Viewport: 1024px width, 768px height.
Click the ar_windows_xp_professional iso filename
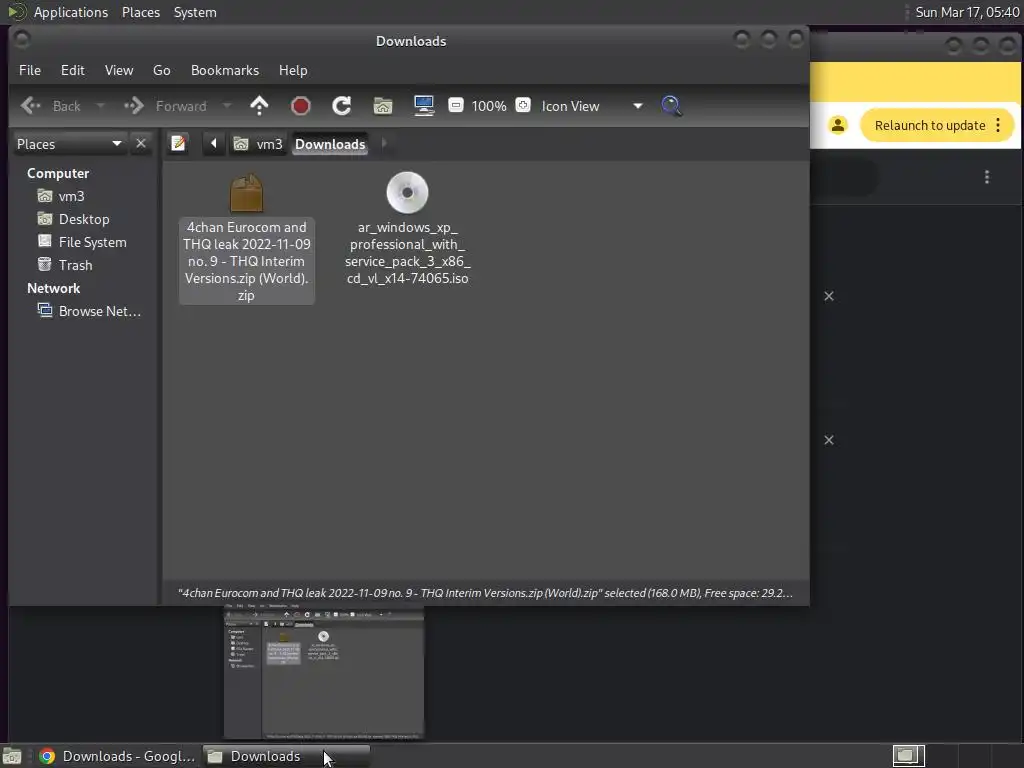(408, 253)
